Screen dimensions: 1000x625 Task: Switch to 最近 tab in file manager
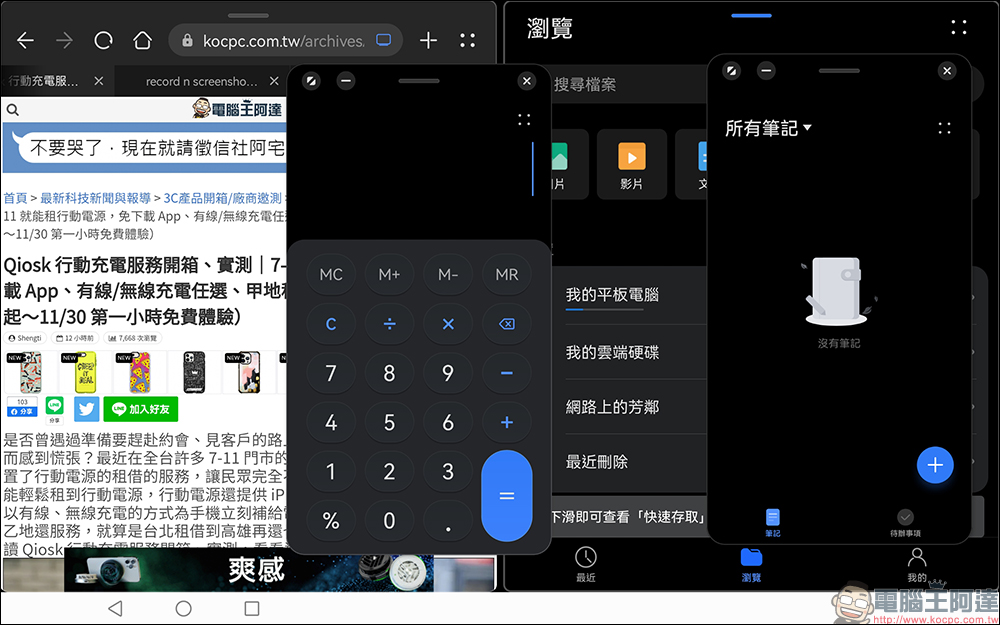click(x=586, y=564)
